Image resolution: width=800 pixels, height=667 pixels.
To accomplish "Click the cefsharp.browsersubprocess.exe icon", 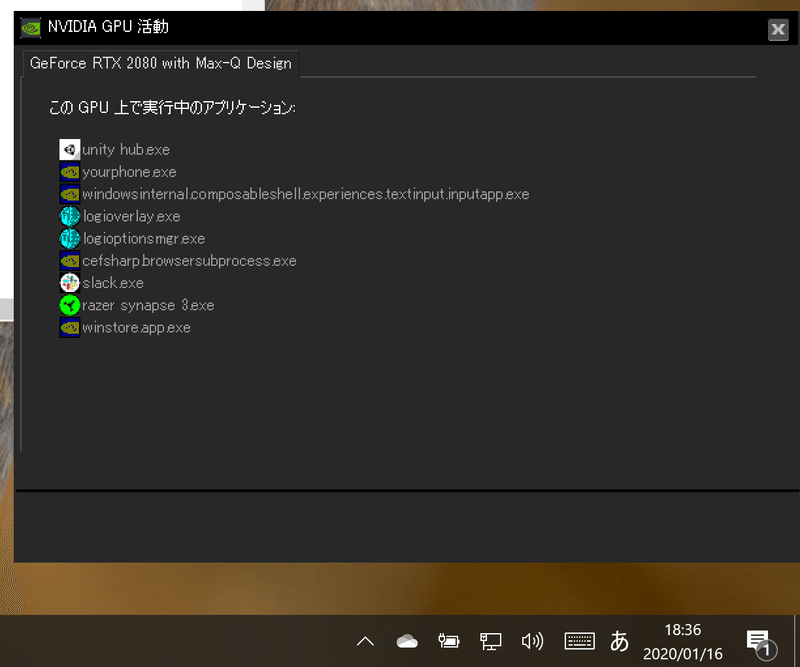I will click(x=70, y=261).
